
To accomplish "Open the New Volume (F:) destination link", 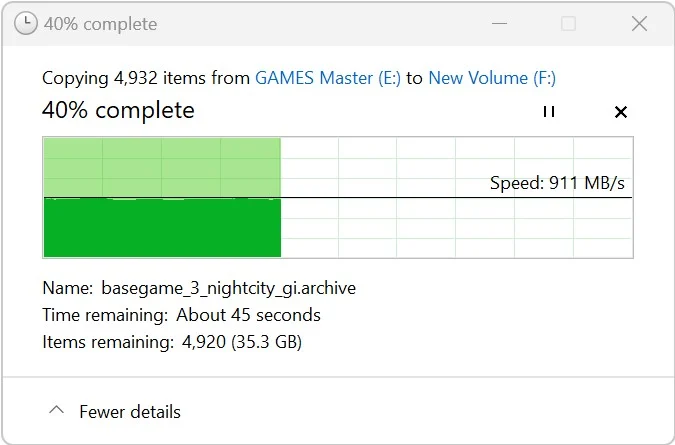I will [492, 78].
